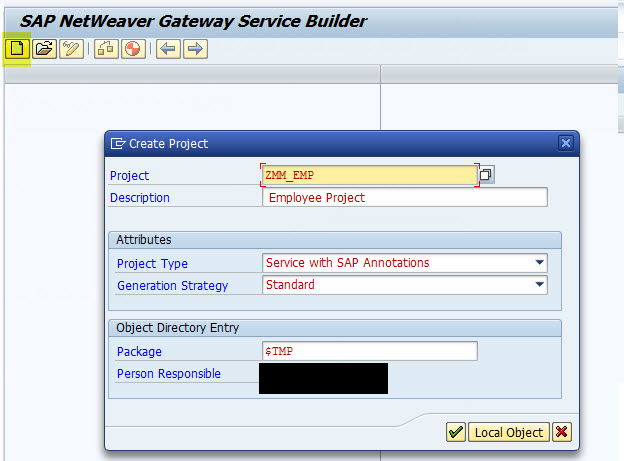
Task: Click the Create Project toolbar icon
Action: [17, 49]
